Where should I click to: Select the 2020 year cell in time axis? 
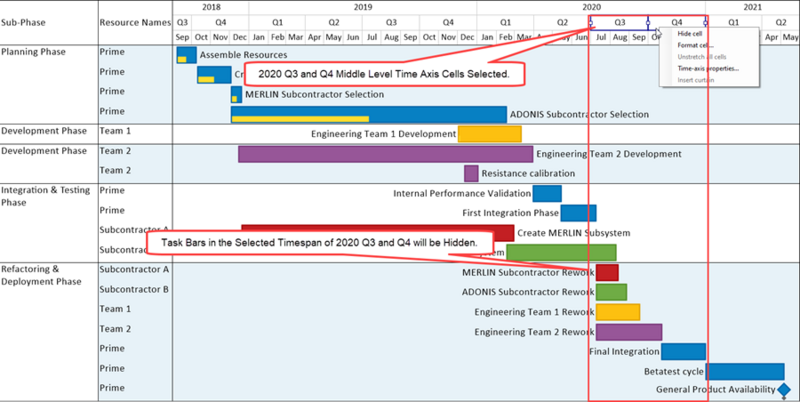(591, 7)
